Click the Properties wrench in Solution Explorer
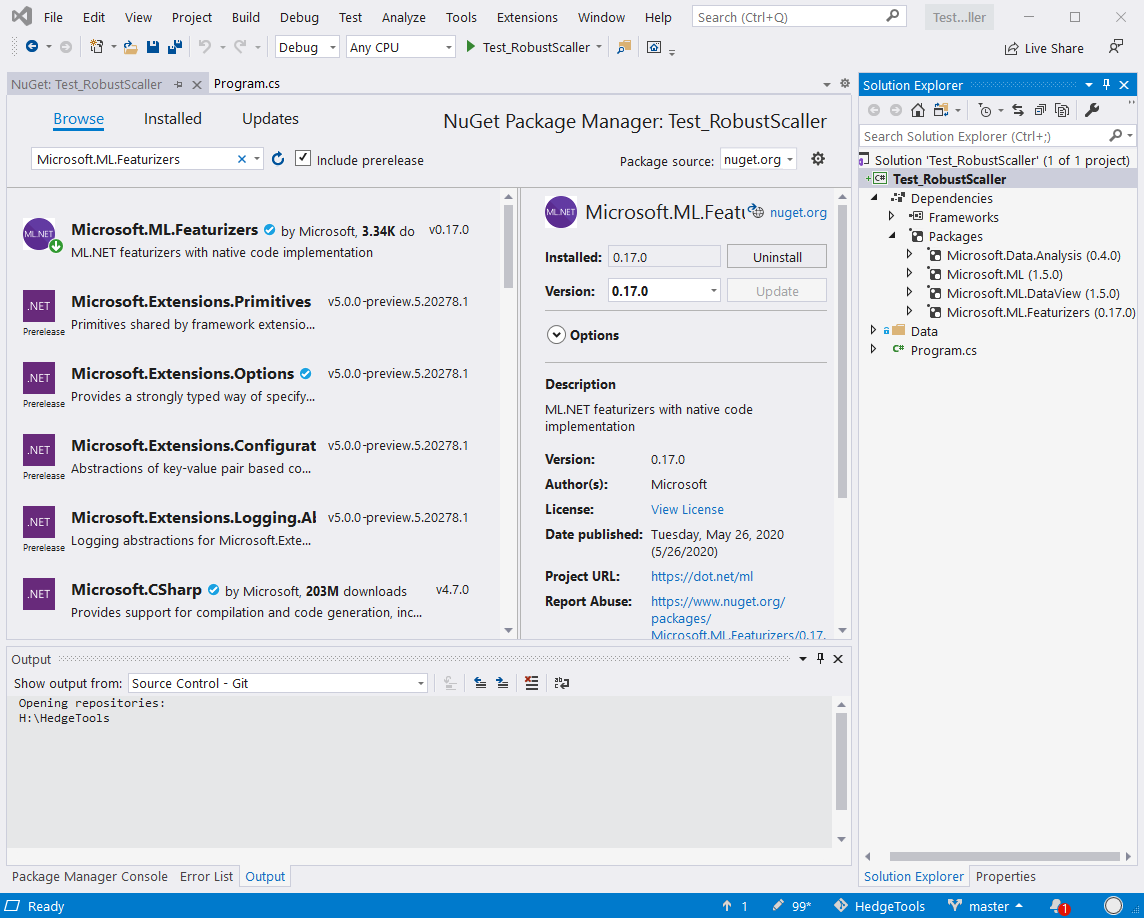 click(1091, 109)
